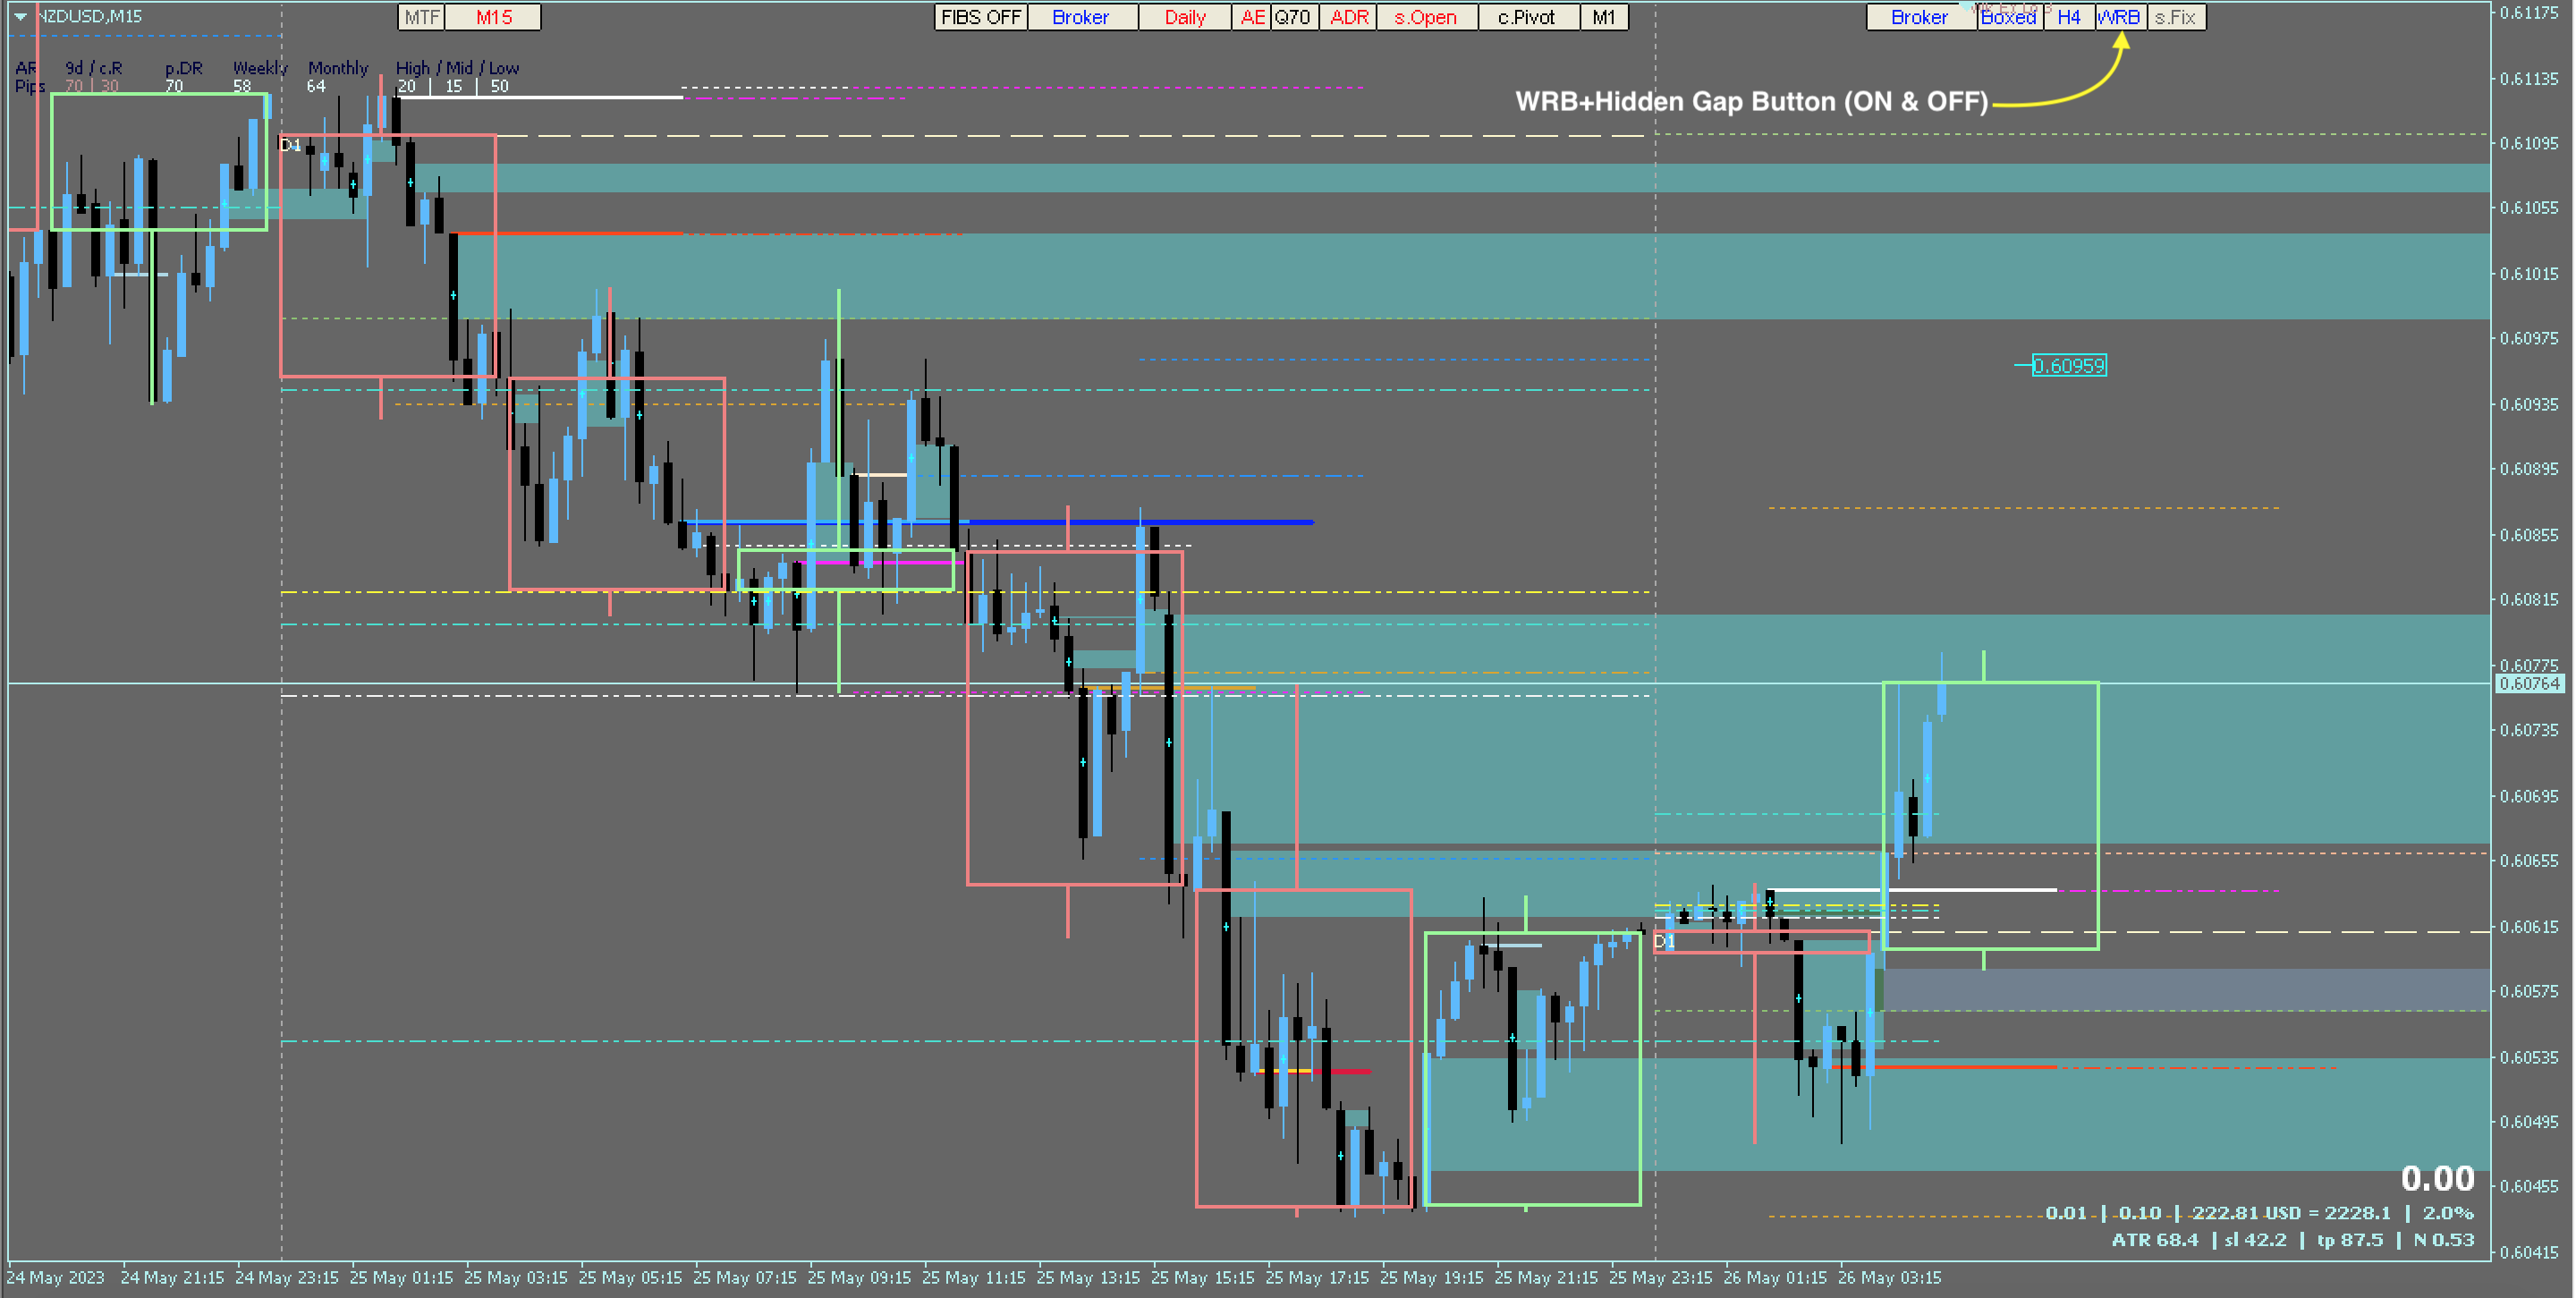Screen dimensions: 2576x1298
Task: Switch to the M1 button
Action: point(1603,17)
